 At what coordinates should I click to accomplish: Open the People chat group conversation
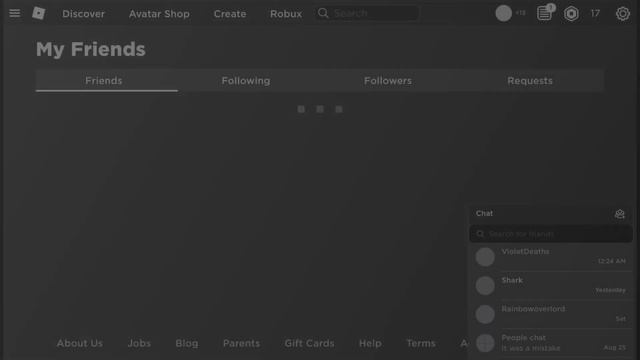(x=551, y=343)
